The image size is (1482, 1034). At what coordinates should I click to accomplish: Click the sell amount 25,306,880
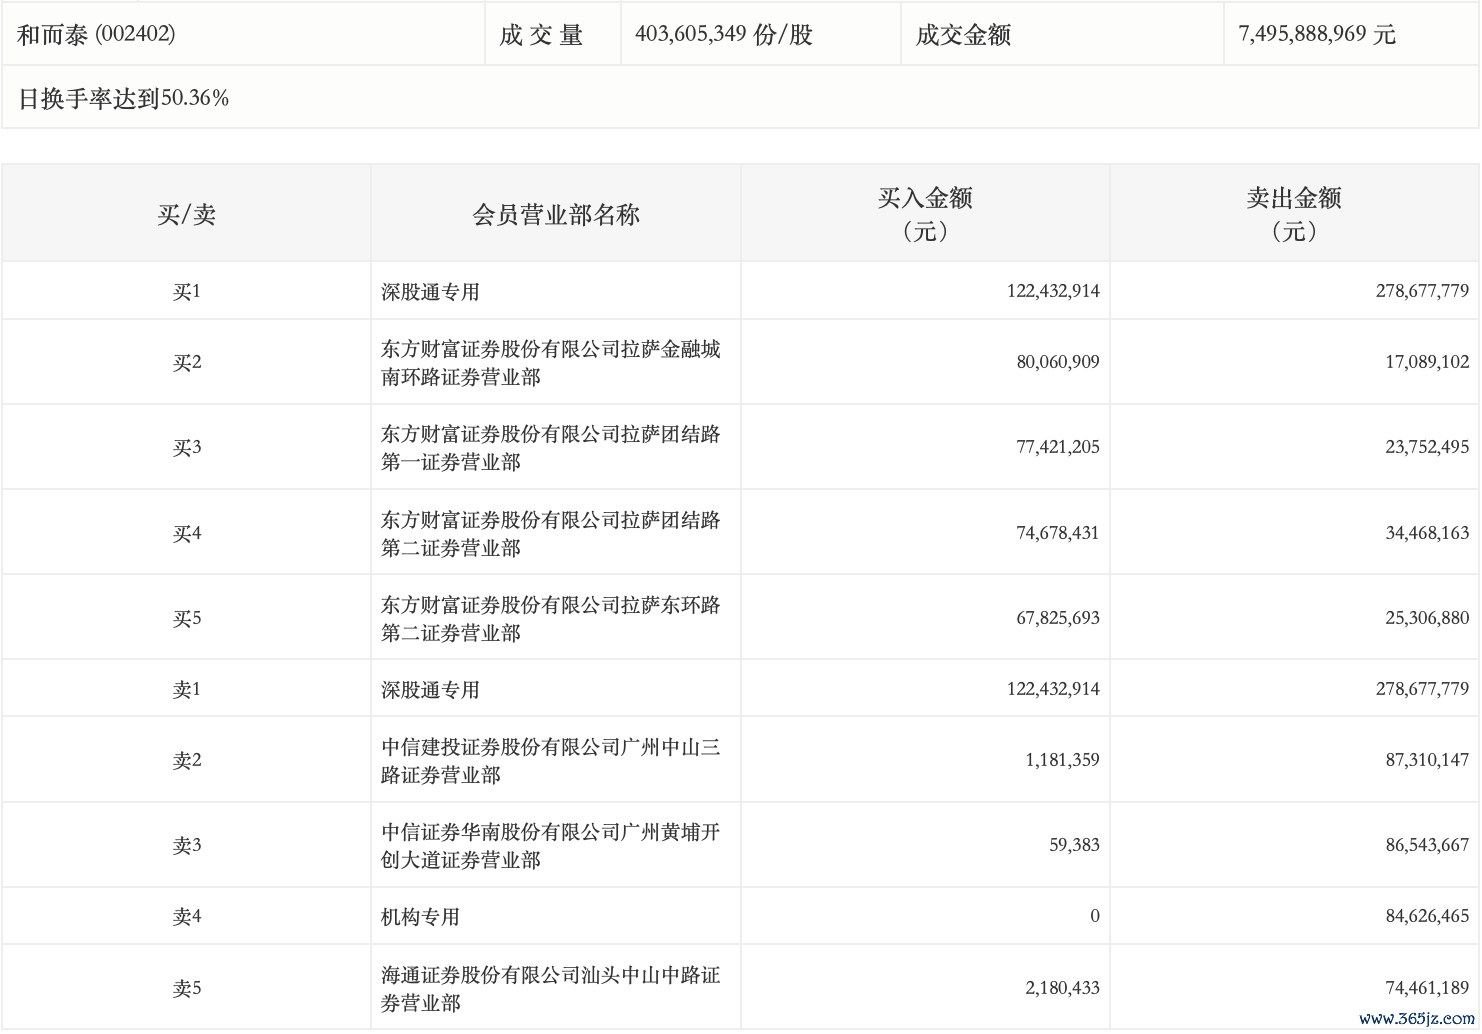(x=1427, y=618)
